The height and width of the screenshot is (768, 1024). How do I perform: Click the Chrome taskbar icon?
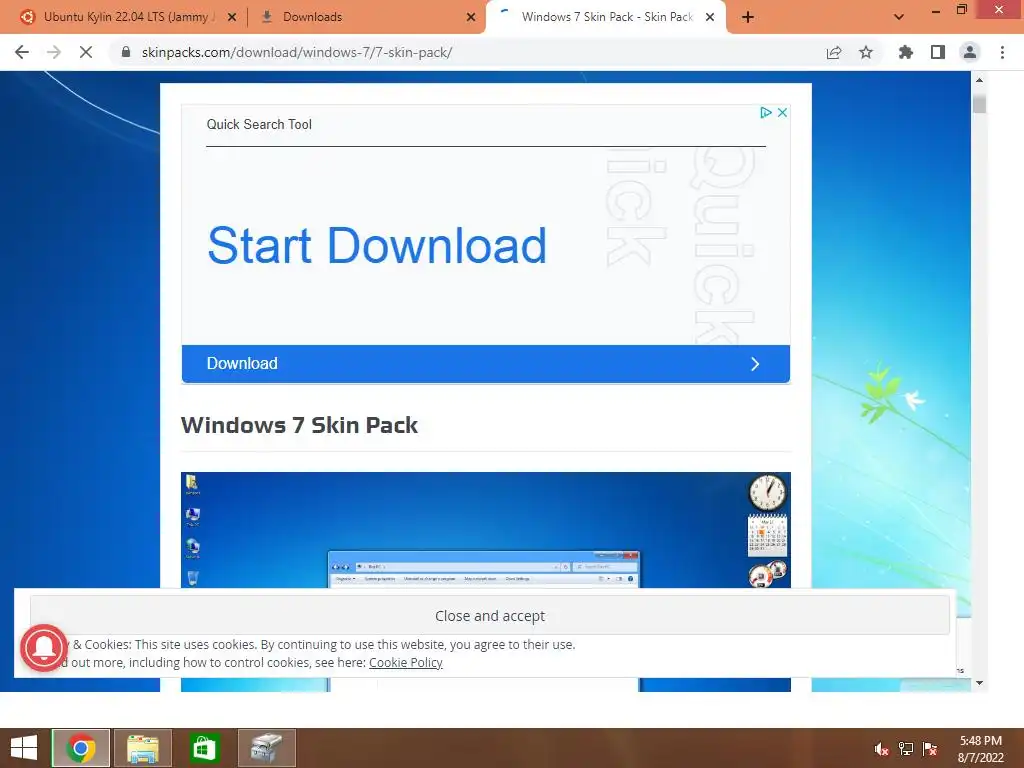[x=81, y=748]
